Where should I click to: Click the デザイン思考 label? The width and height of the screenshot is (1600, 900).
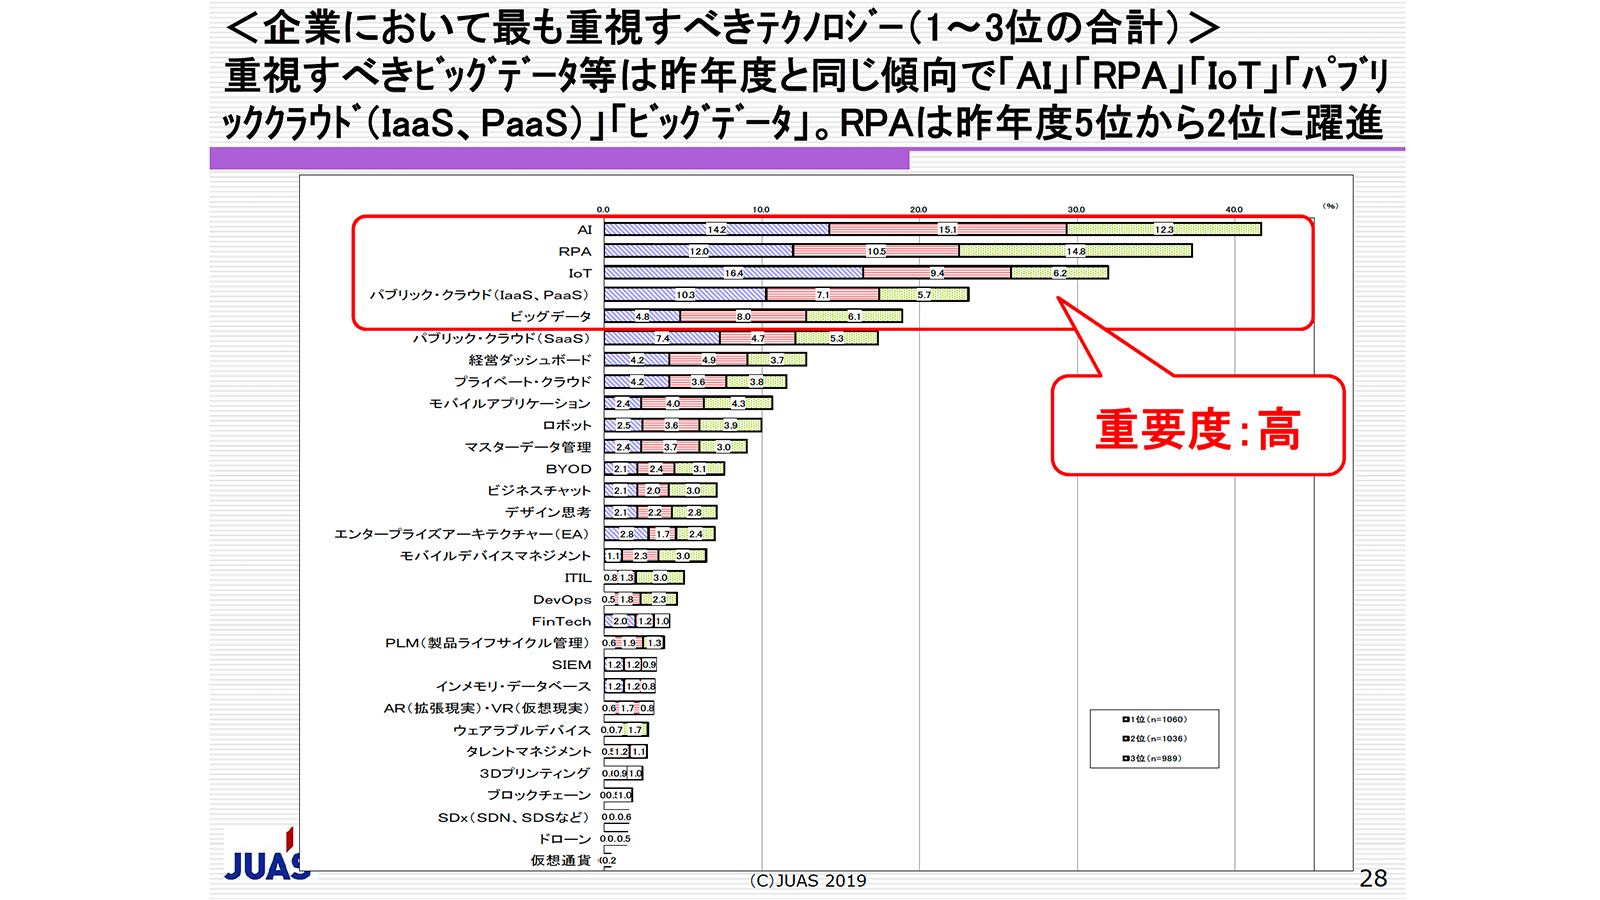(548, 512)
